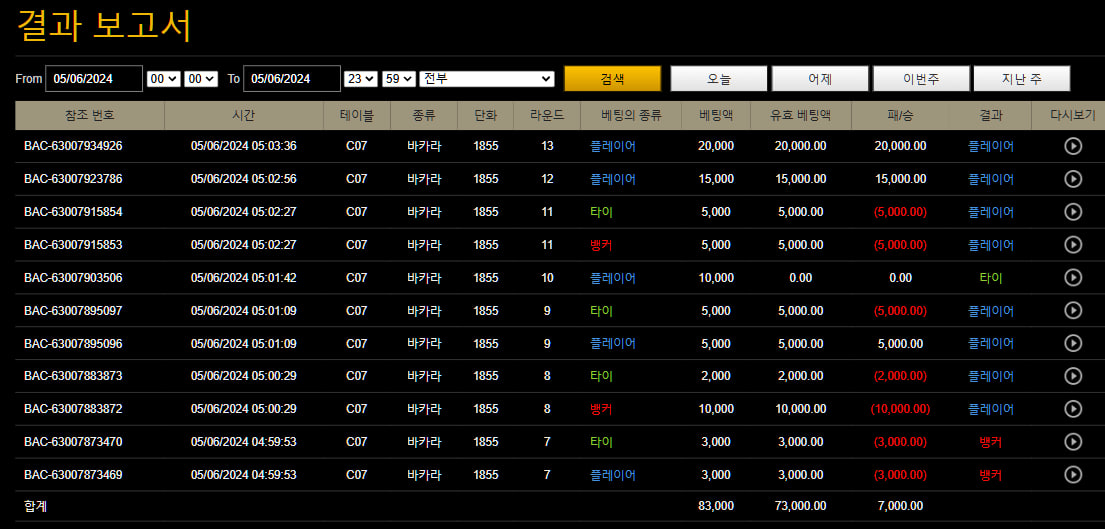Play replay for bet BAC-63007923786

point(1073,179)
